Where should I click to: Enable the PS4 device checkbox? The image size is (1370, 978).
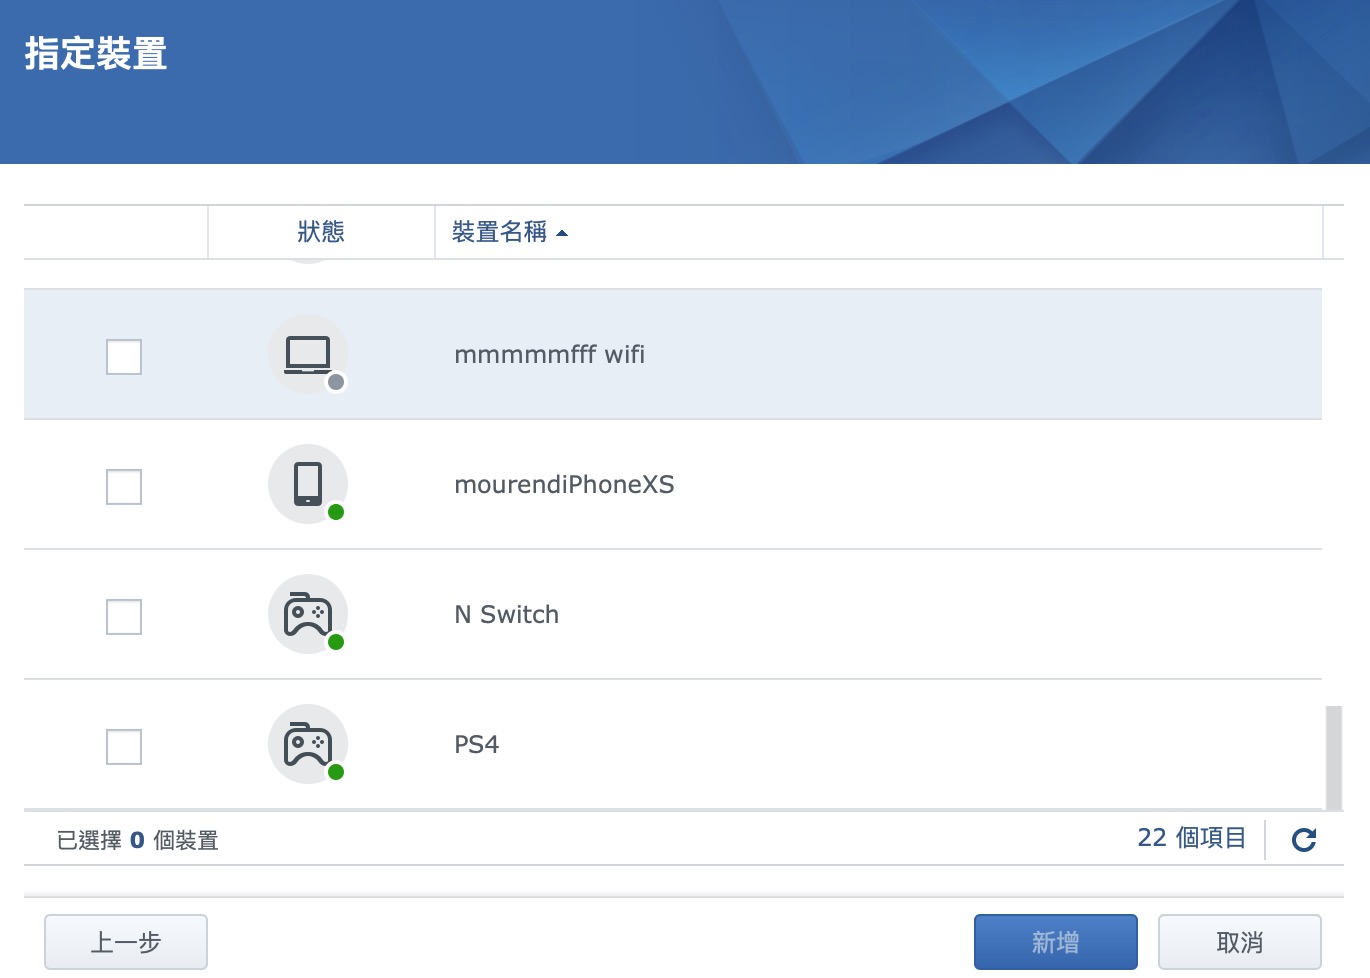point(124,747)
